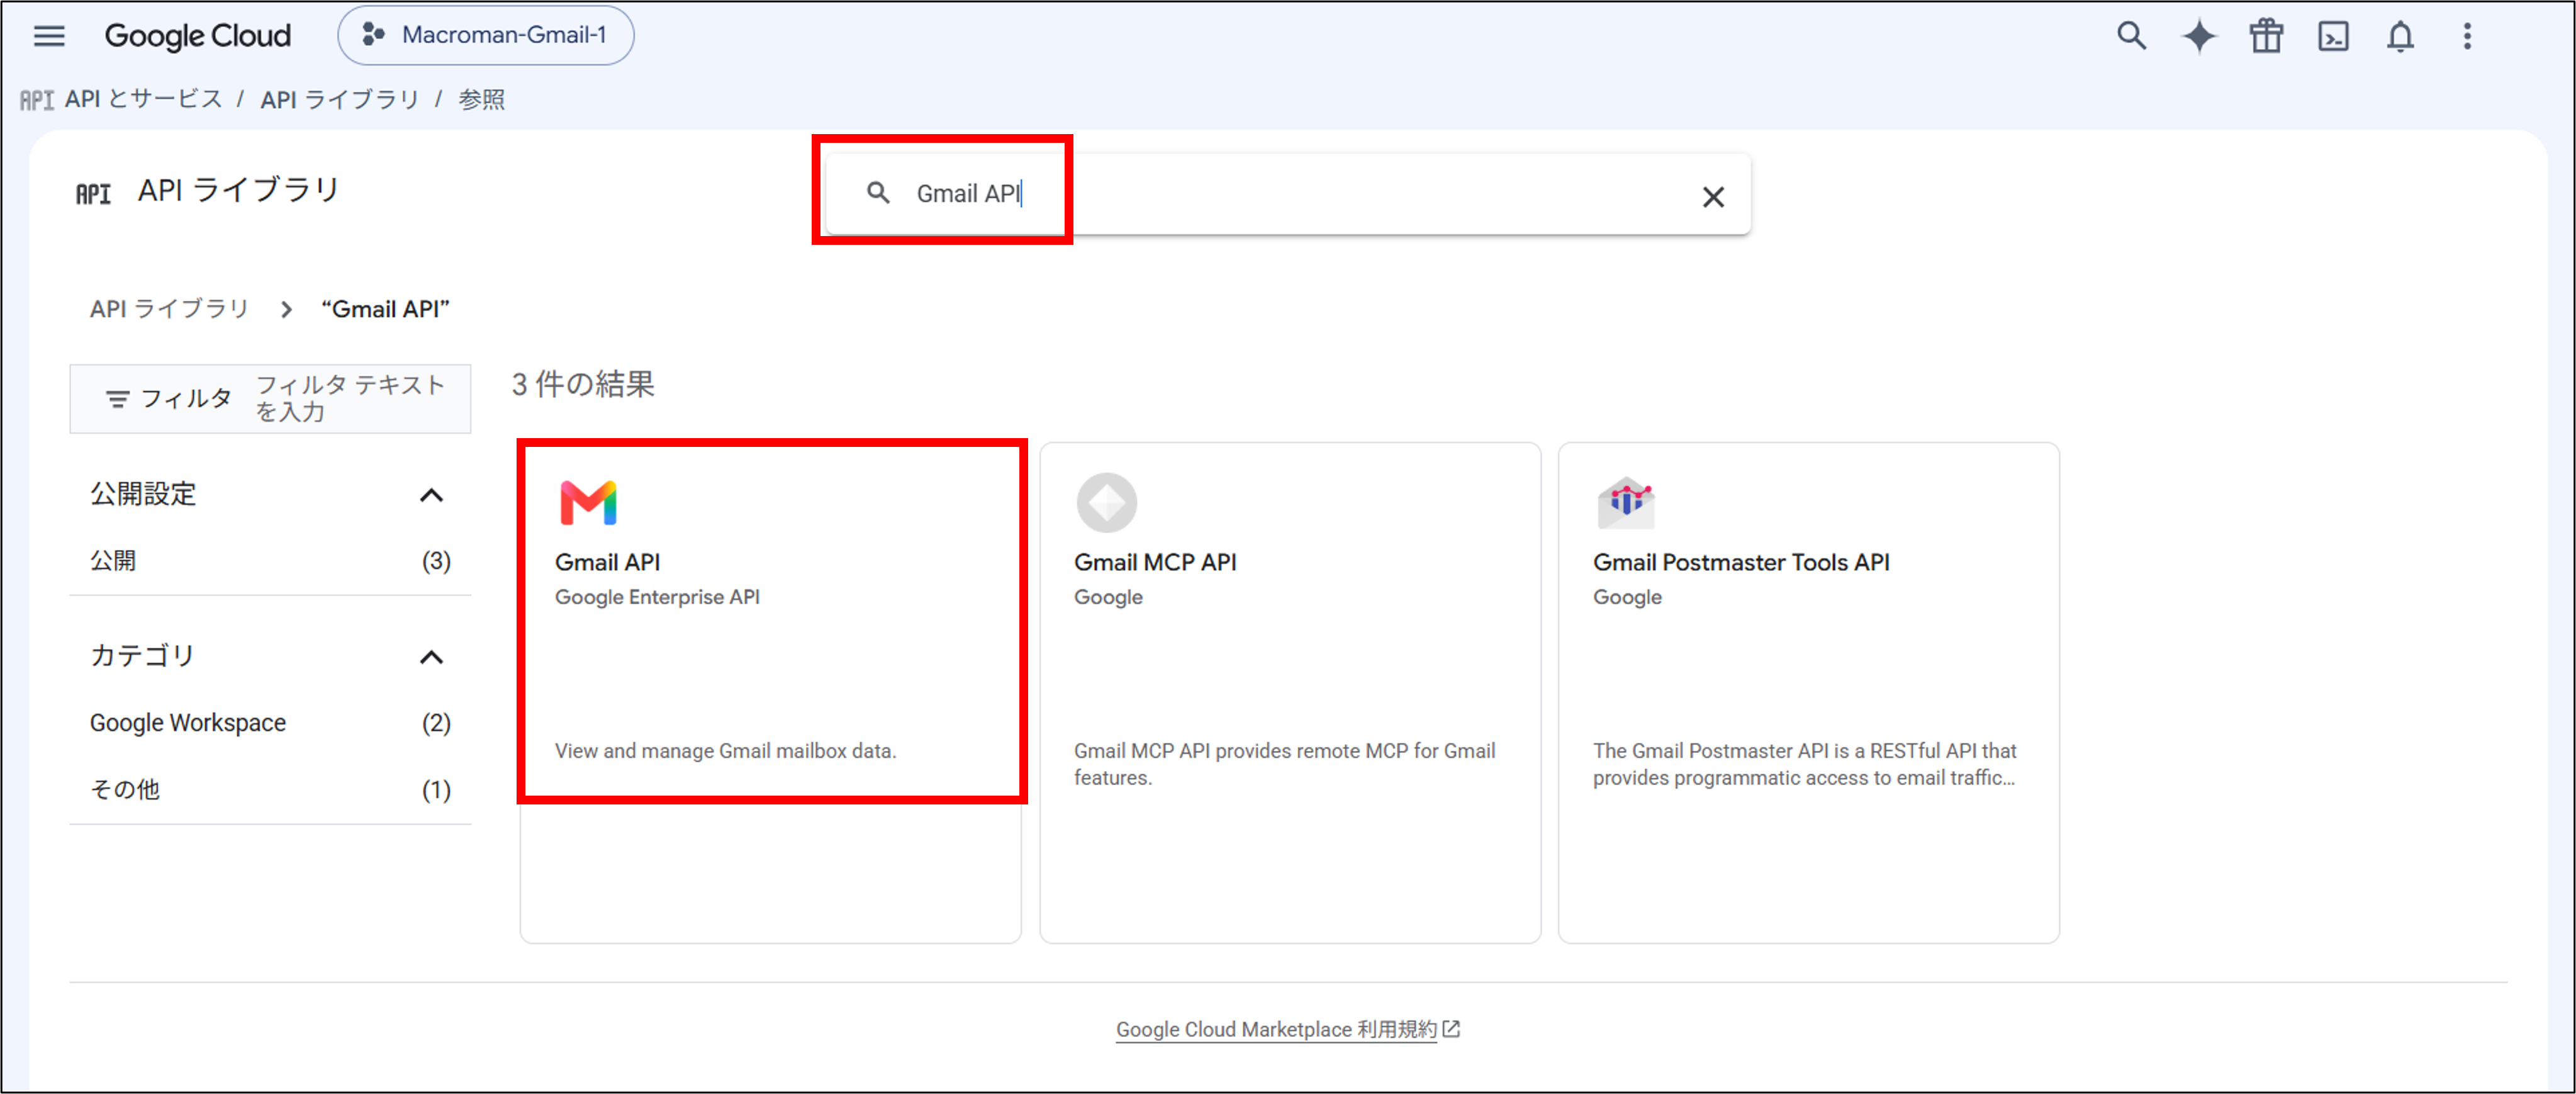Click the API icon beside the page title
Screen dimensions: 2576x1094
[94, 193]
